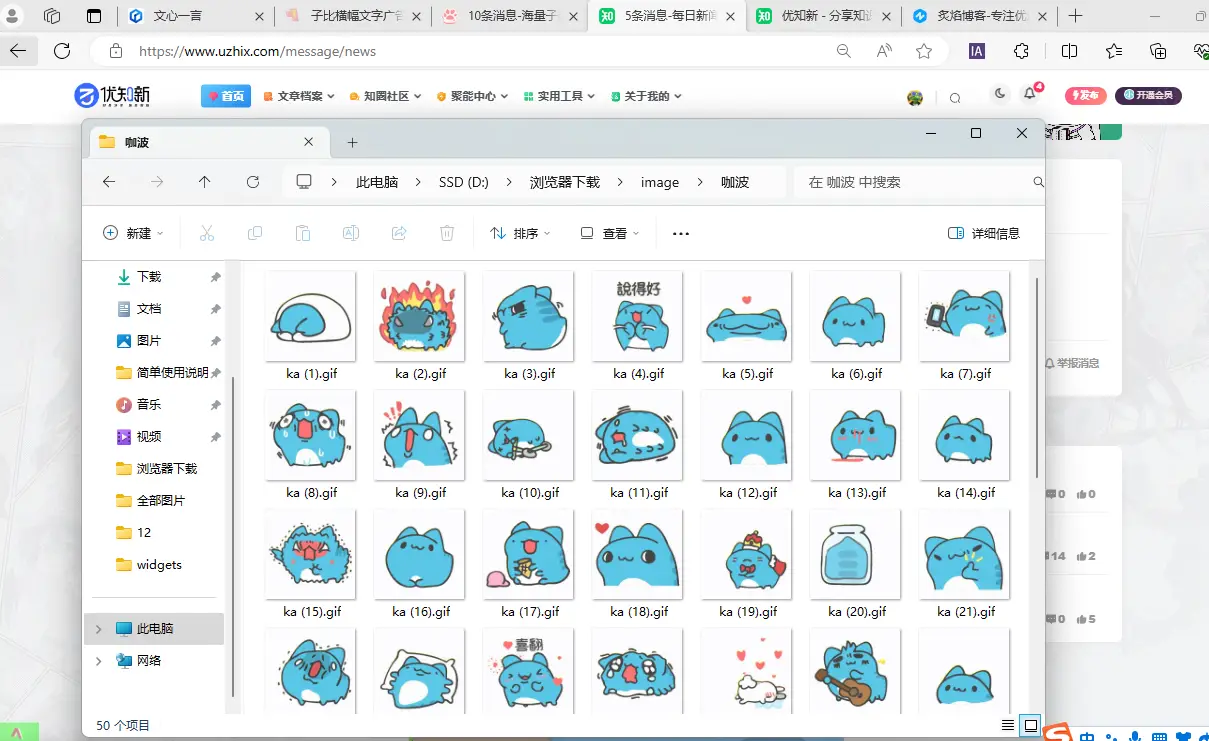
Task: Click the Paste clipboard icon in Explorer toolbar
Action: pyautogui.click(x=303, y=233)
